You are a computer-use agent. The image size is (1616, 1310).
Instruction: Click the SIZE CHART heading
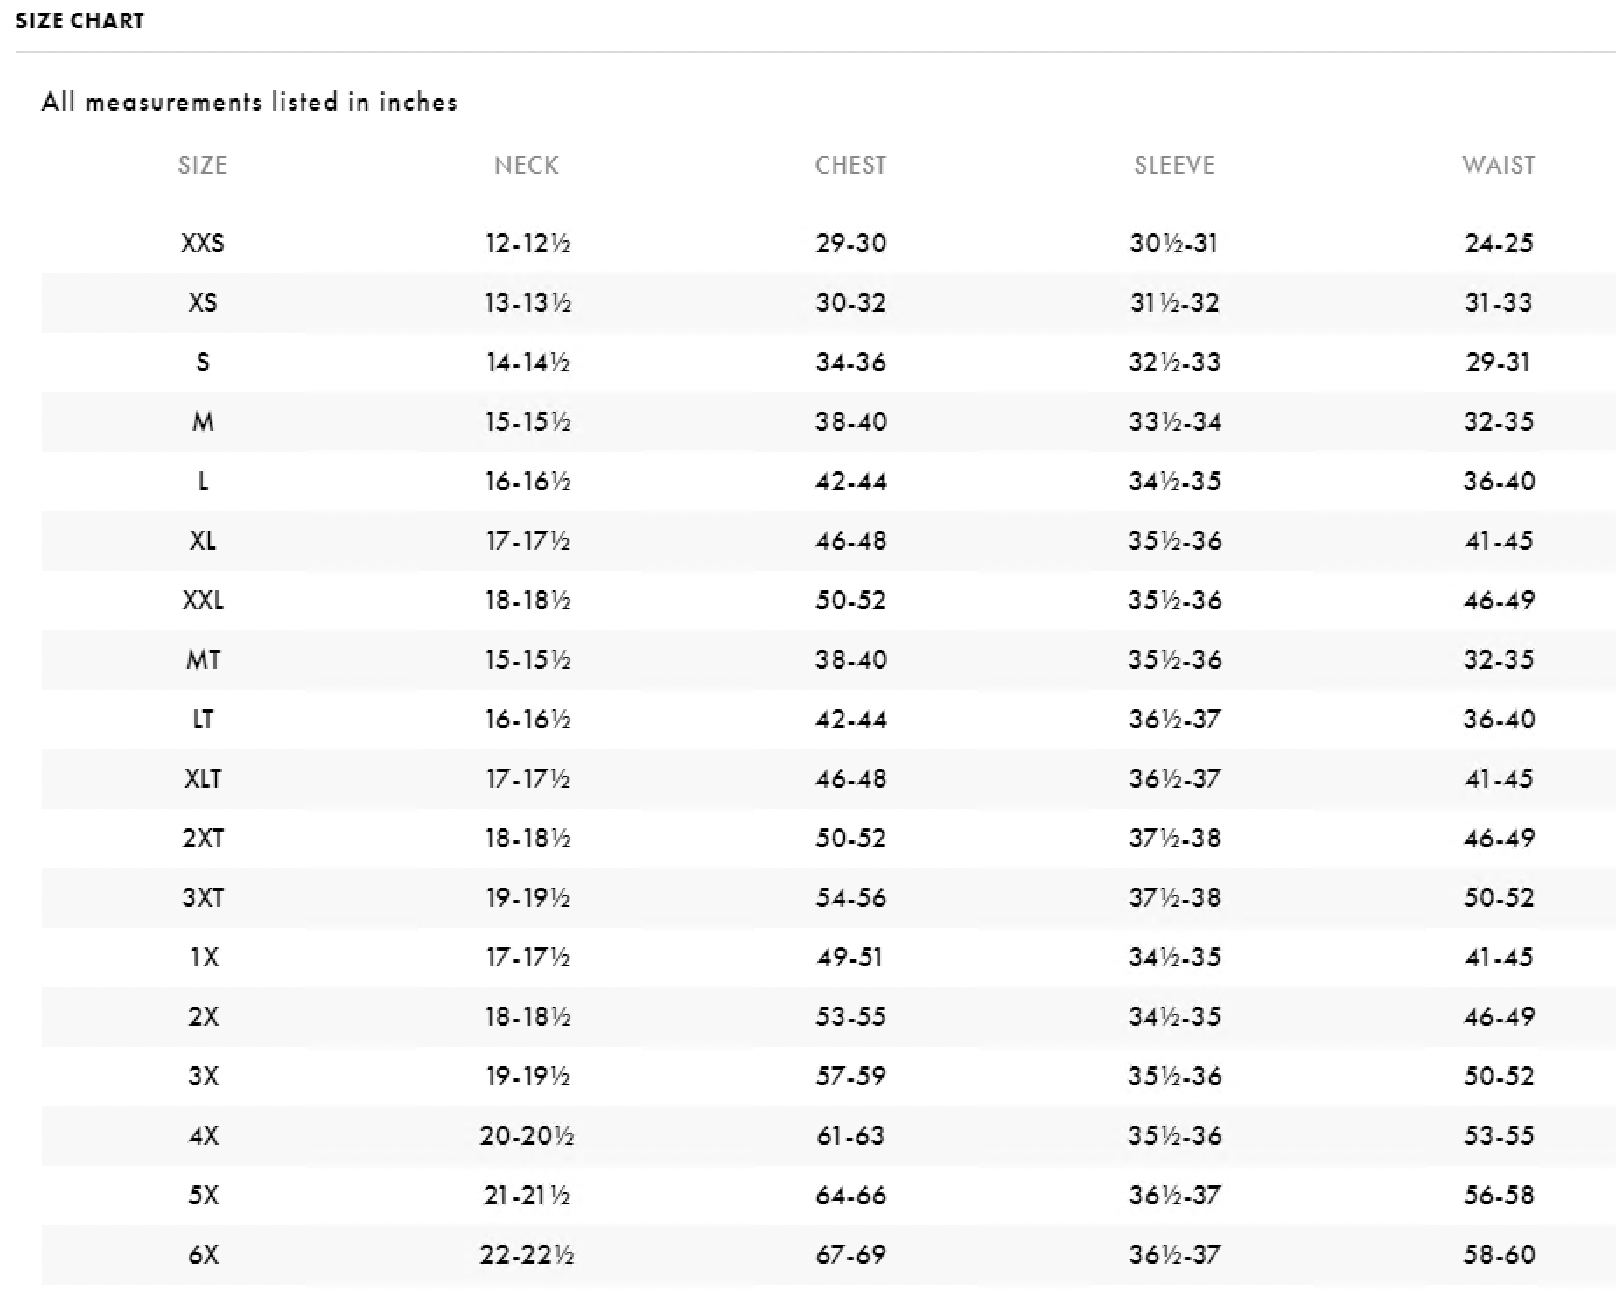pyautogui.click(x=80, y=21)
